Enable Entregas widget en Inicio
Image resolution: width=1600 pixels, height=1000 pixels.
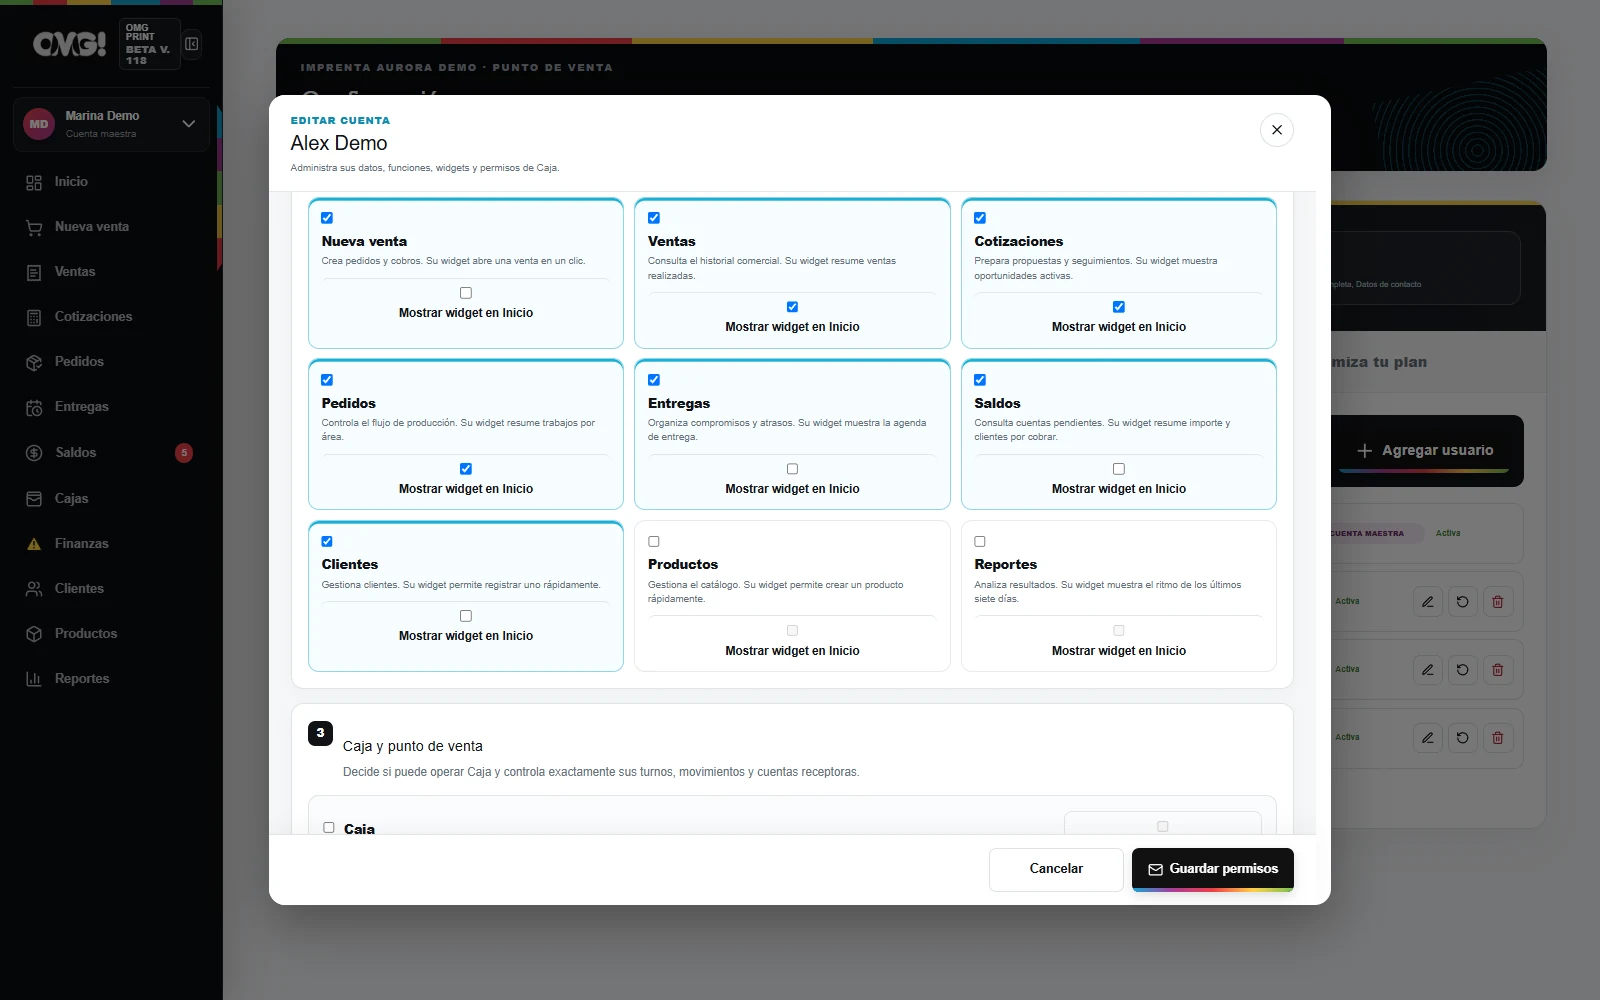point(792,469)
